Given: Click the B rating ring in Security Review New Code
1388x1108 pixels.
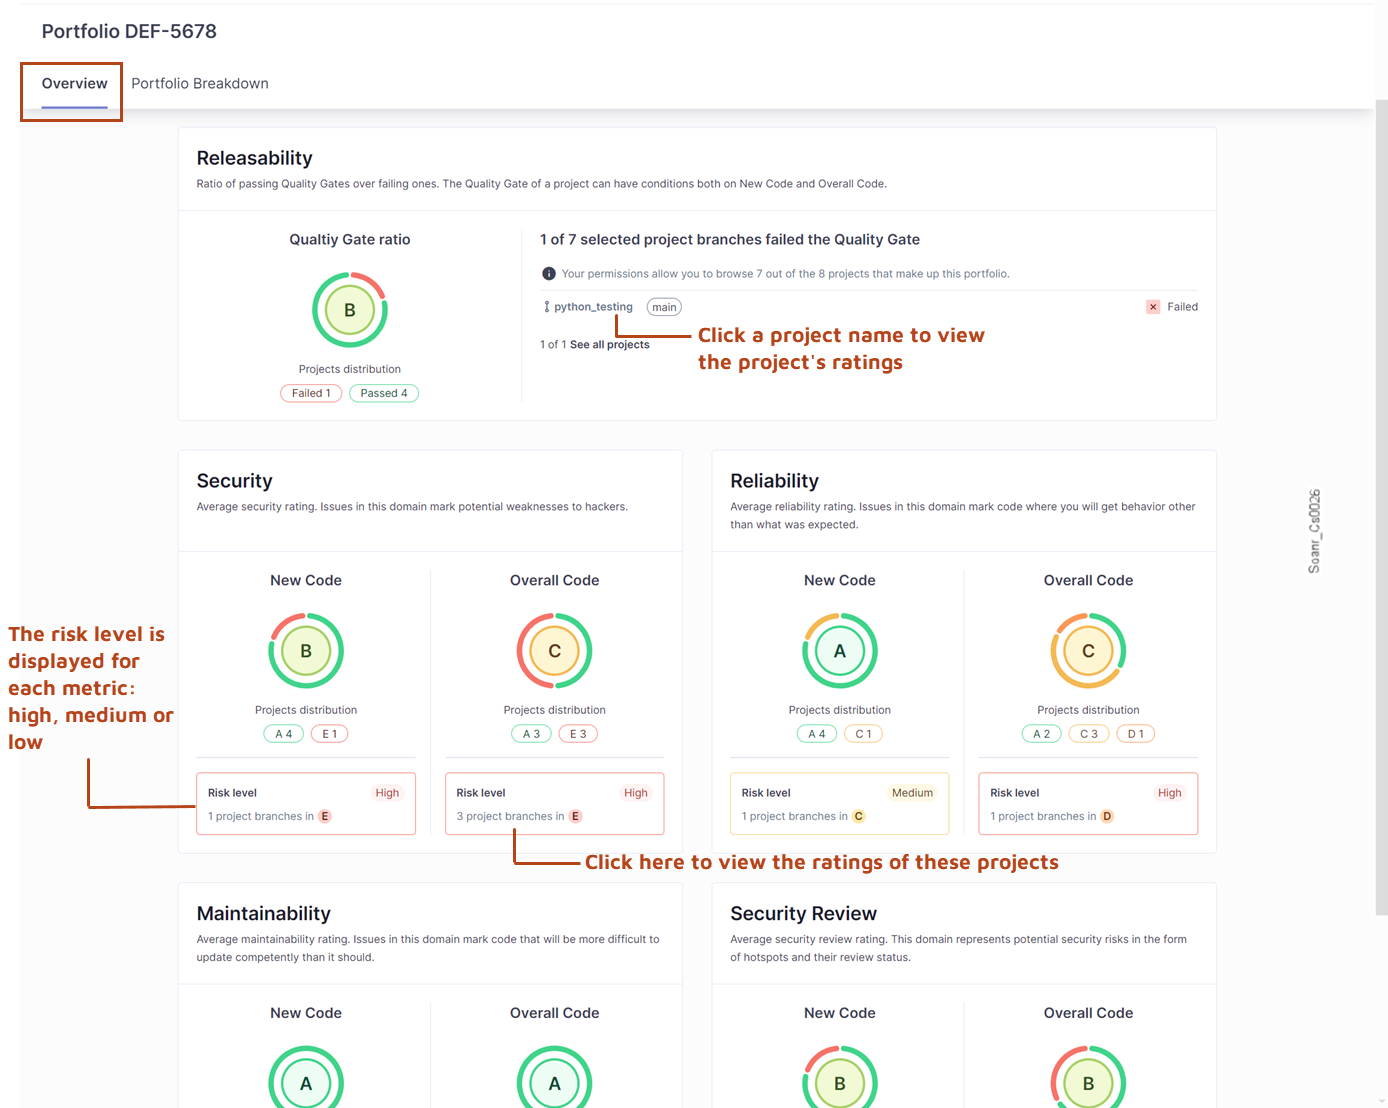Looking at the screenshot, I should pyautogui.click(x=839, y=1082).
